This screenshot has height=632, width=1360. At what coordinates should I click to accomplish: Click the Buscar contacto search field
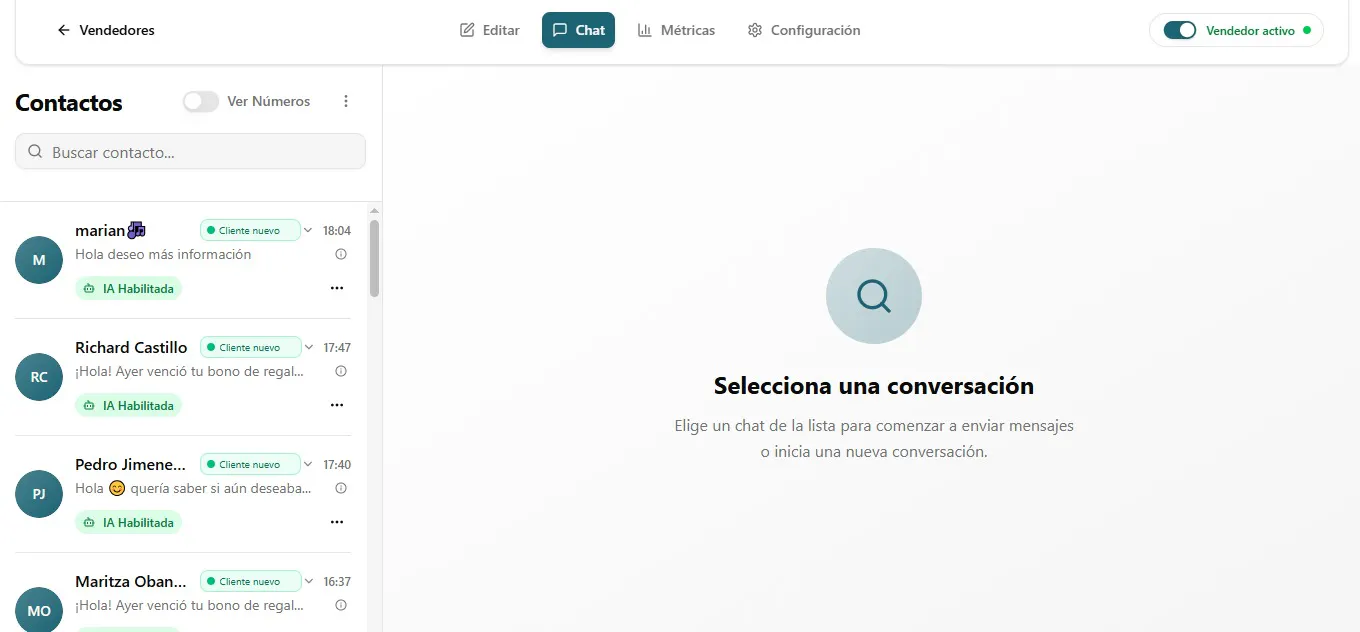click(190, 152)
